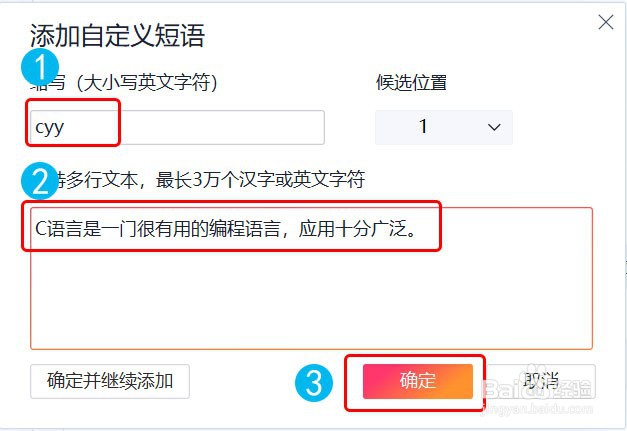
Task: Click the blue circle numbered 2
Action: pos(40,180)
